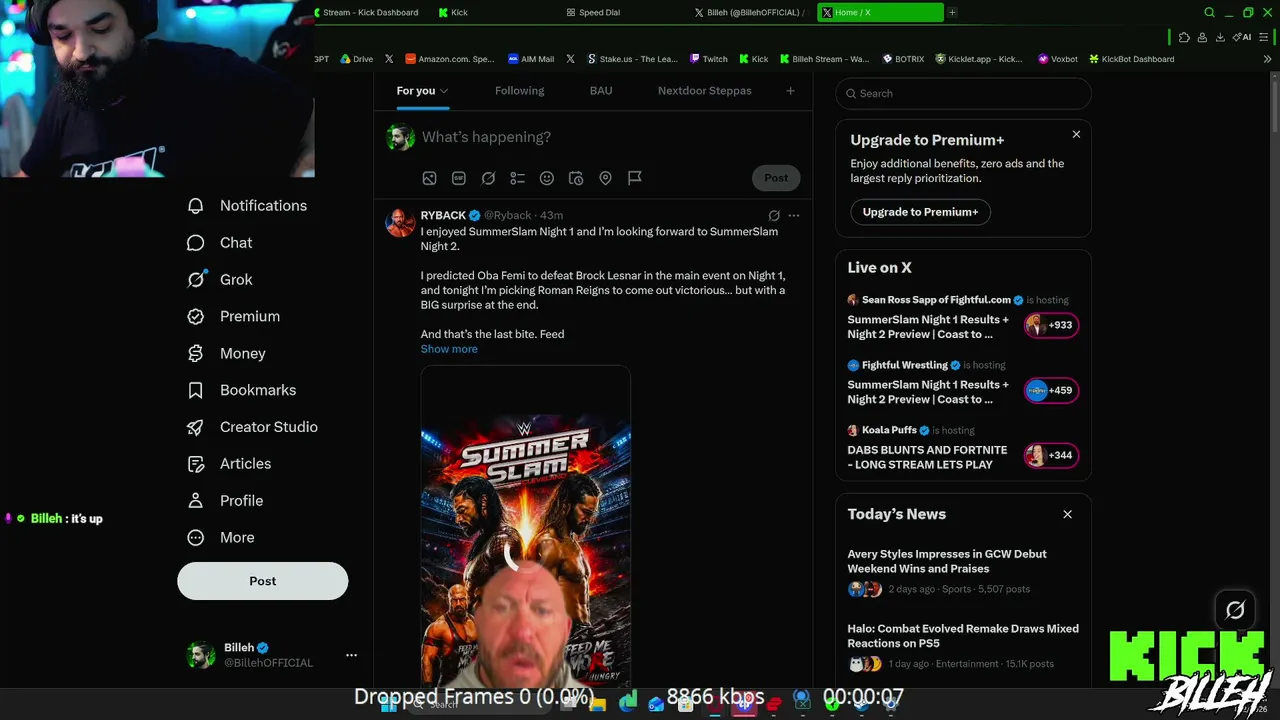Open the Kicklet.app bookmark
The width and height of the screenshot is (1280, 720).
click(x=979, y=59)
